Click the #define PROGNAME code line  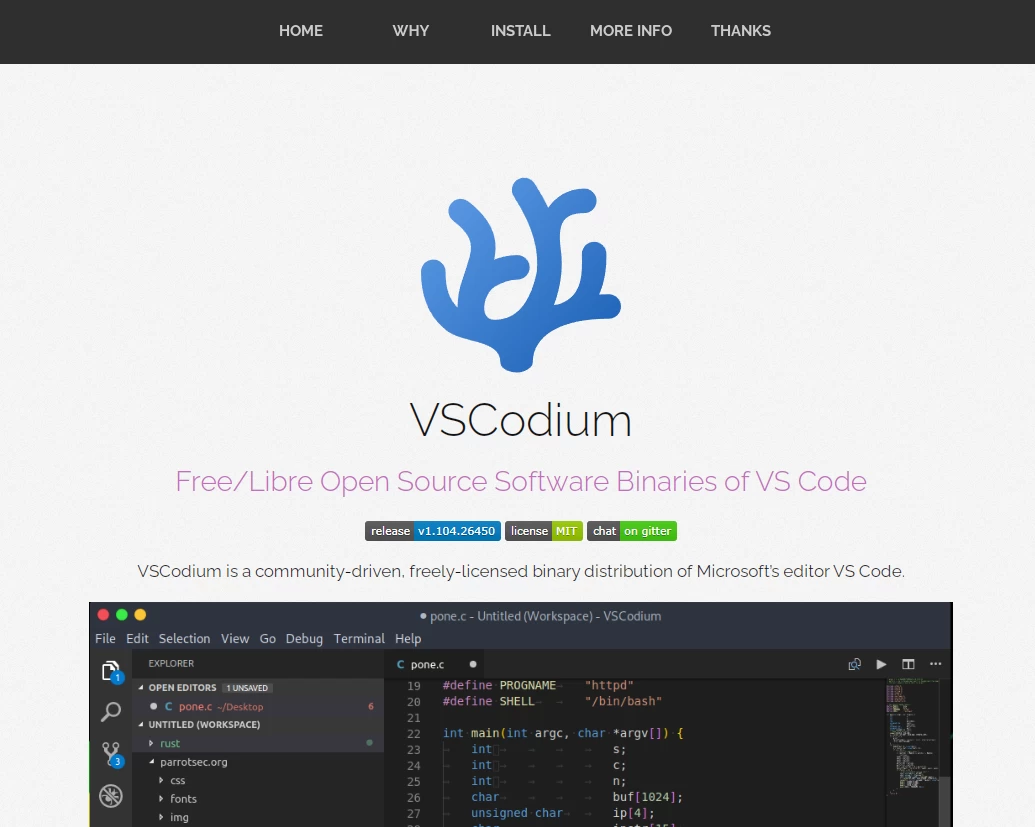pos(538,685)
